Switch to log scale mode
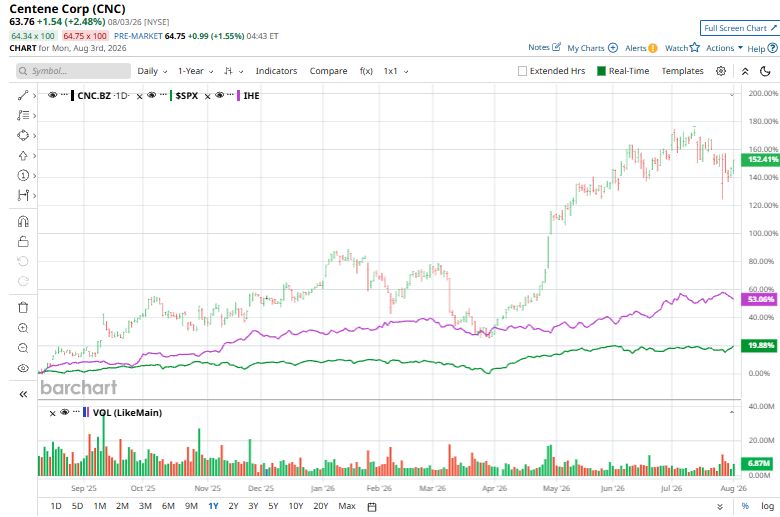The height and width of the screenshot is (517, 780). [x=767, y=506]
